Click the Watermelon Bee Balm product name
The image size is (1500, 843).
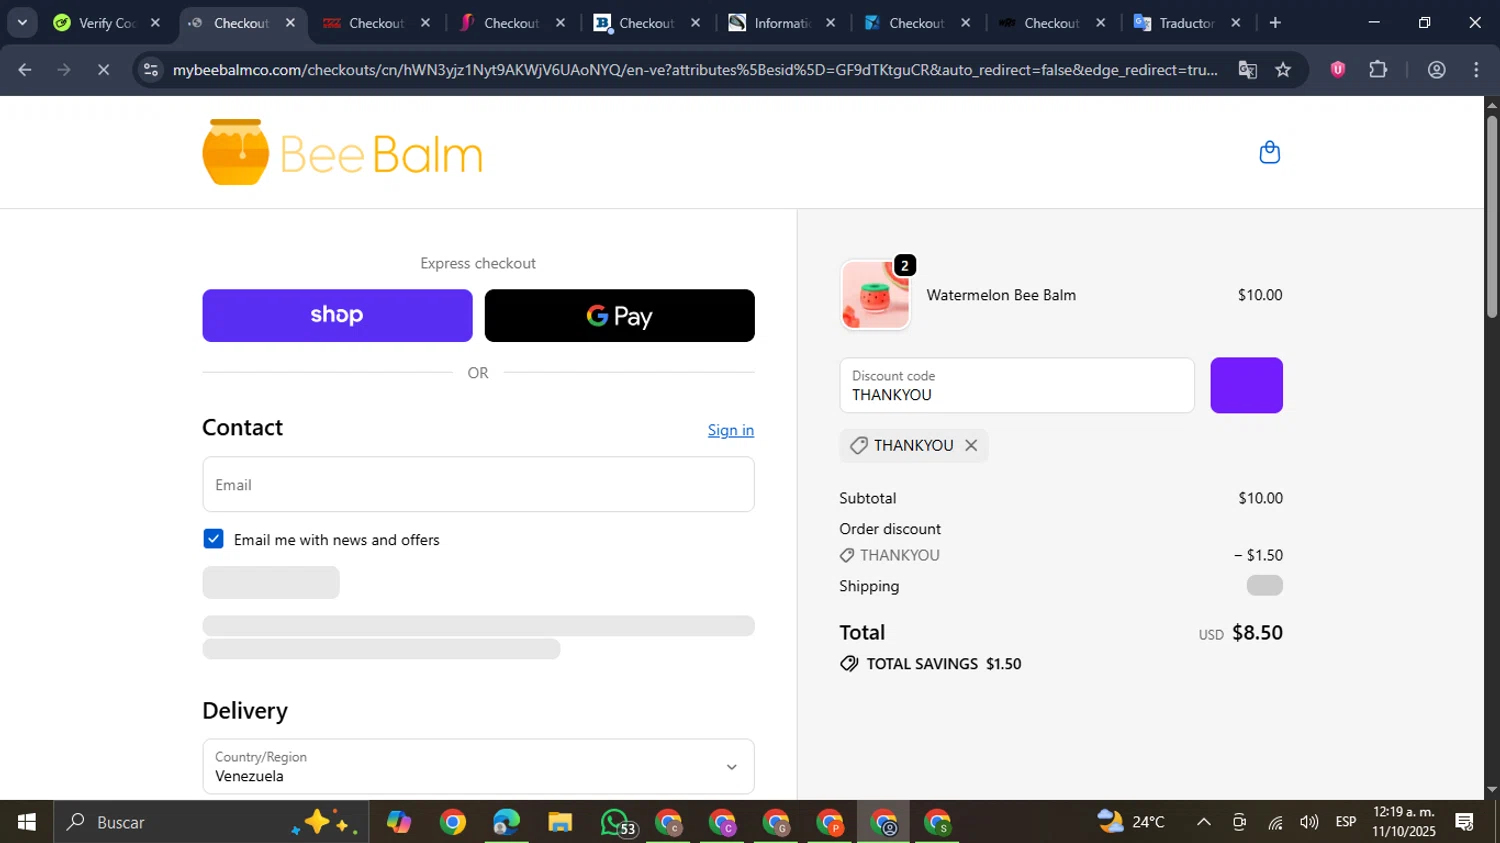pyautogui.click(x=1001, y=295)
